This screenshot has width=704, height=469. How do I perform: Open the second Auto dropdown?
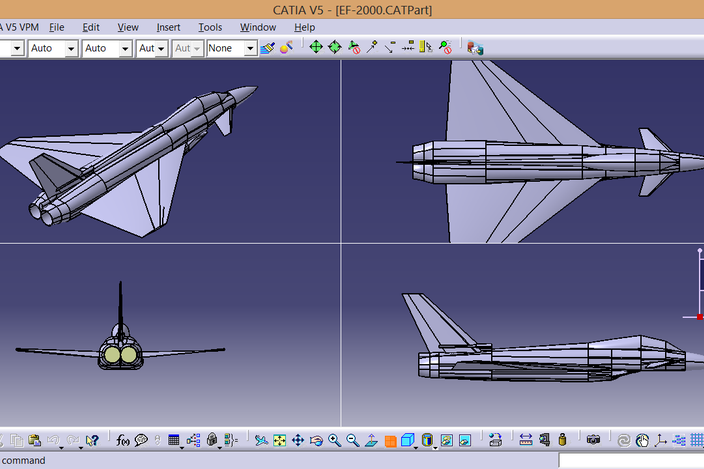point(125,48)
